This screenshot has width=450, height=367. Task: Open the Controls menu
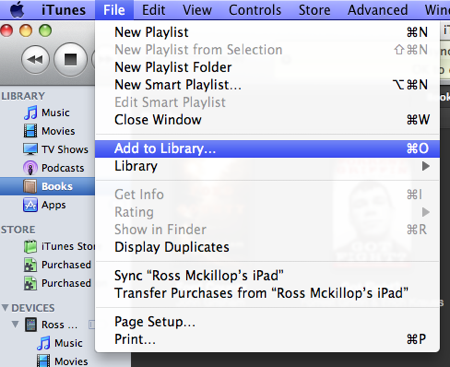click(x=255, y=10)
